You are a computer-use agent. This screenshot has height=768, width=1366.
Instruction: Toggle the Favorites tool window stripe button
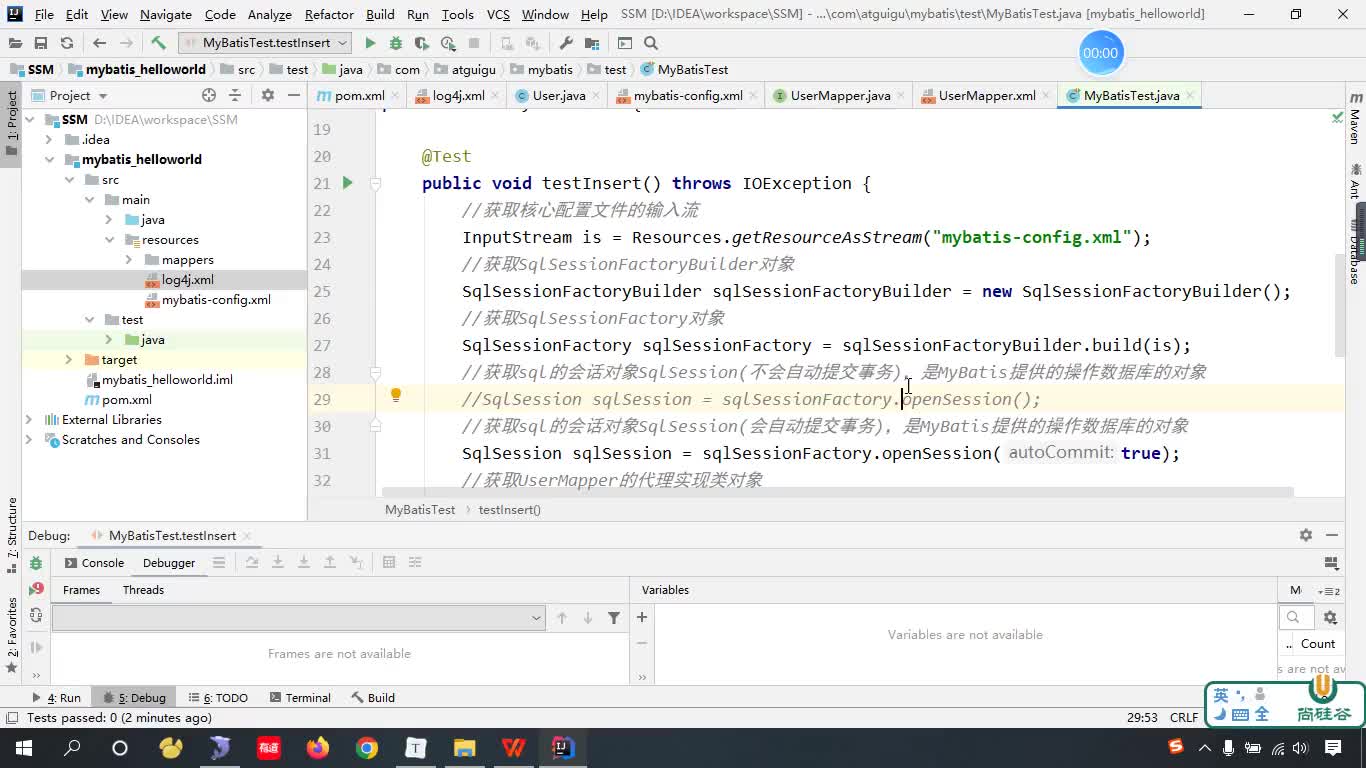pyautogui.click(x=11, y=636)
